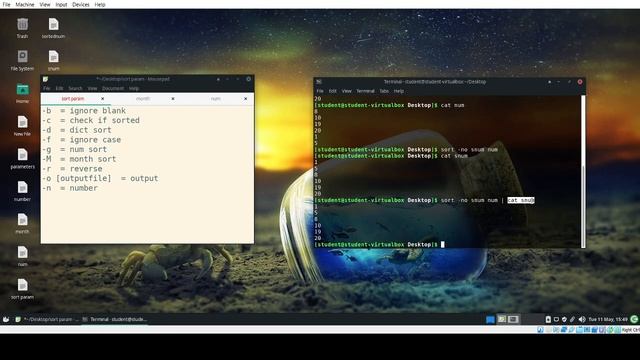Click the '-g = num sort' line in Mousepad
The width and height of the screenshot is (640, 360).
pyautogui.click(x=74, y=149)
